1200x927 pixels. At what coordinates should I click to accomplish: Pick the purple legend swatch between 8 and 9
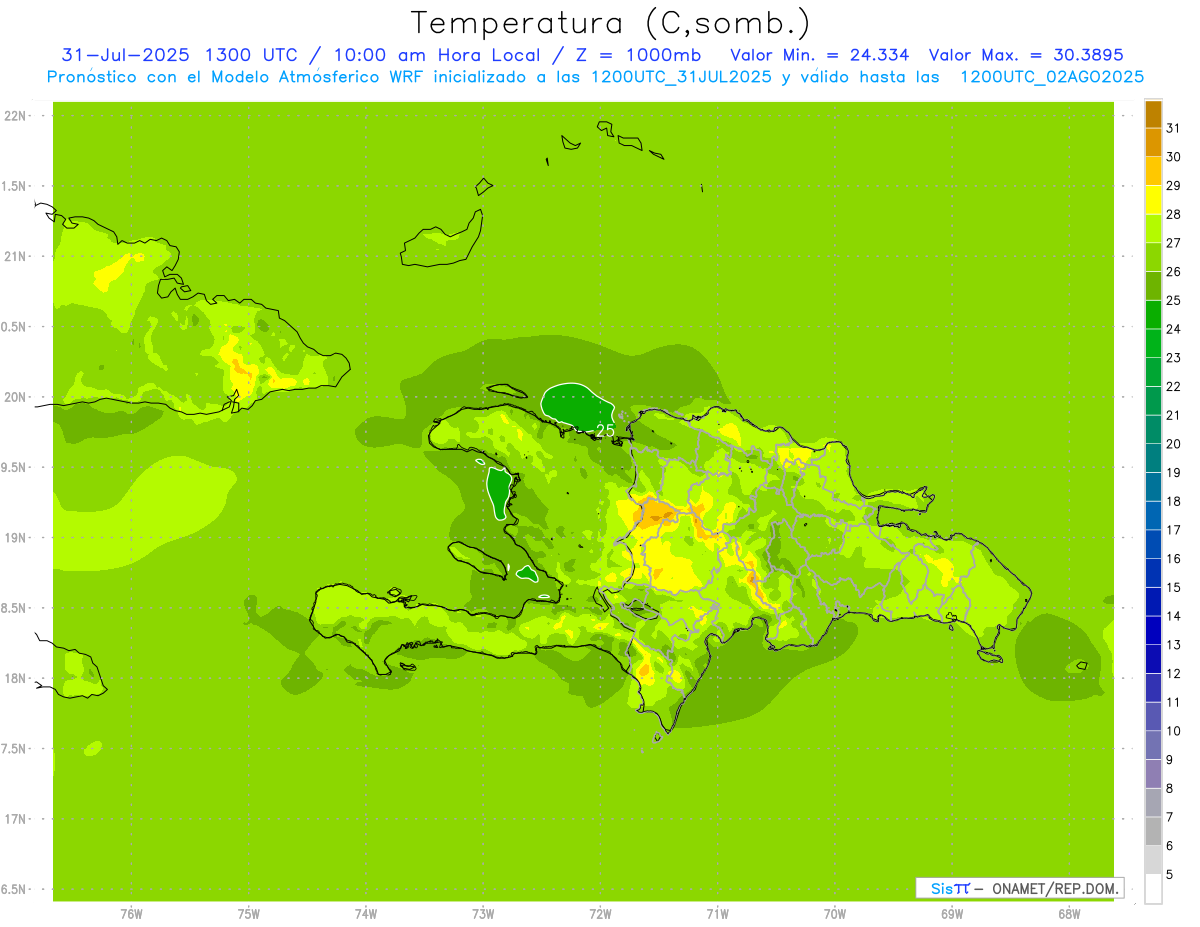(x=1153, y=774)
